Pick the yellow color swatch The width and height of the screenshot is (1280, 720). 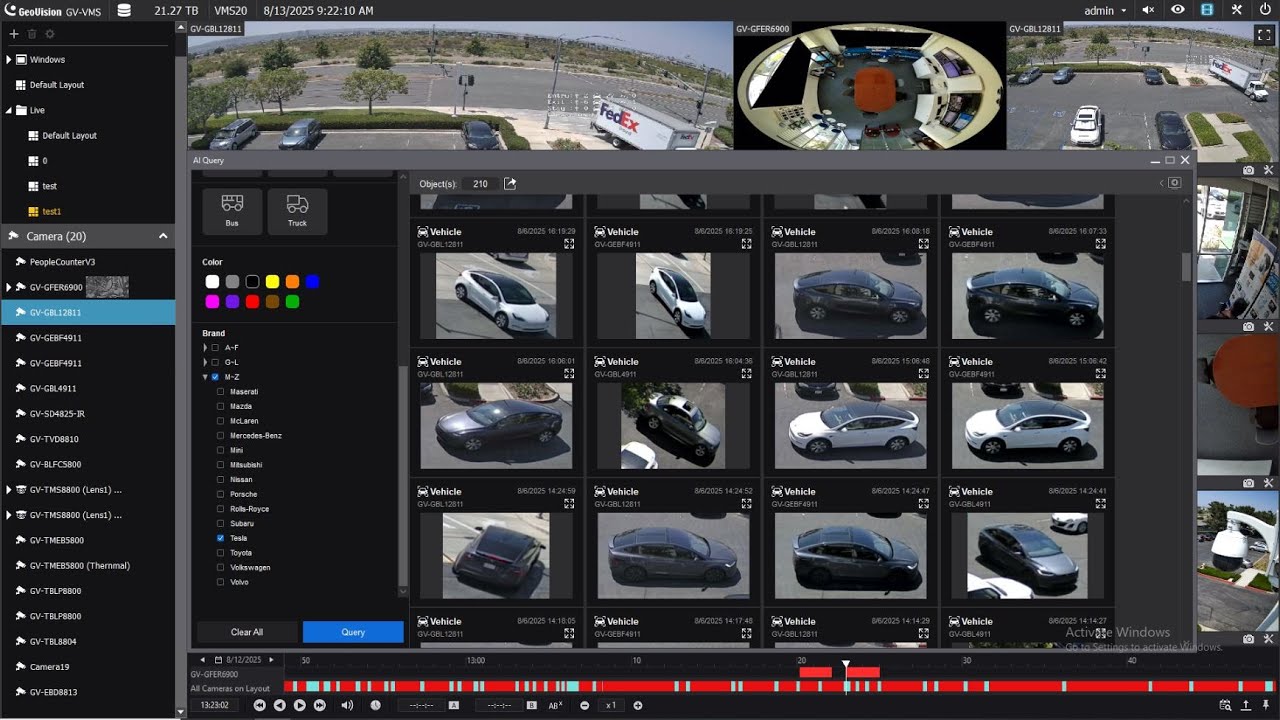coord(272,282)
